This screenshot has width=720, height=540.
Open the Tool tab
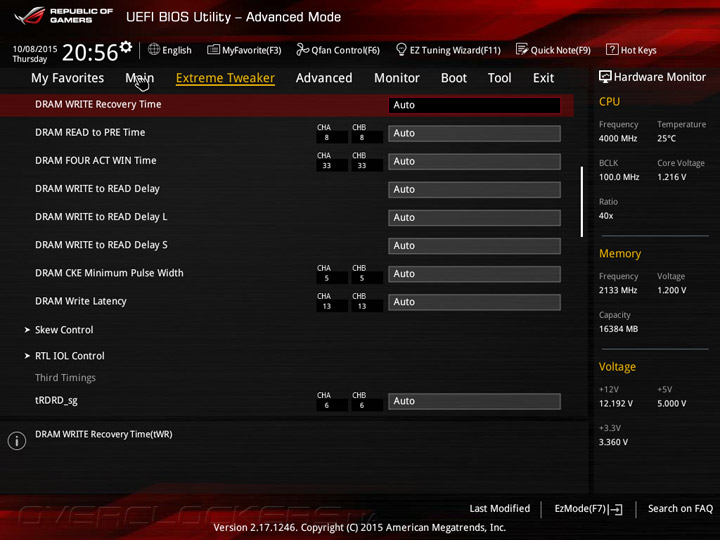click(500, 78)
